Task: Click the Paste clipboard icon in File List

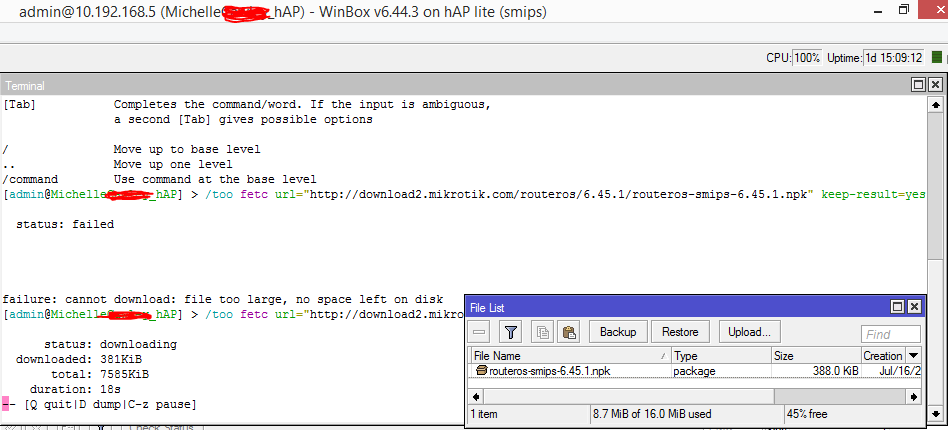Action: point(569,332)
